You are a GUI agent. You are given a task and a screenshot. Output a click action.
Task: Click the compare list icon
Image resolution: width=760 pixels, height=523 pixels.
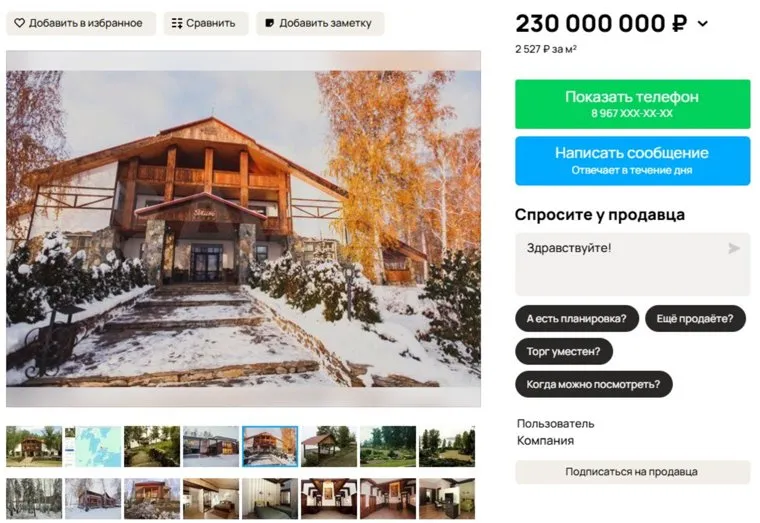pyautogui.click(x=177, y=23)
